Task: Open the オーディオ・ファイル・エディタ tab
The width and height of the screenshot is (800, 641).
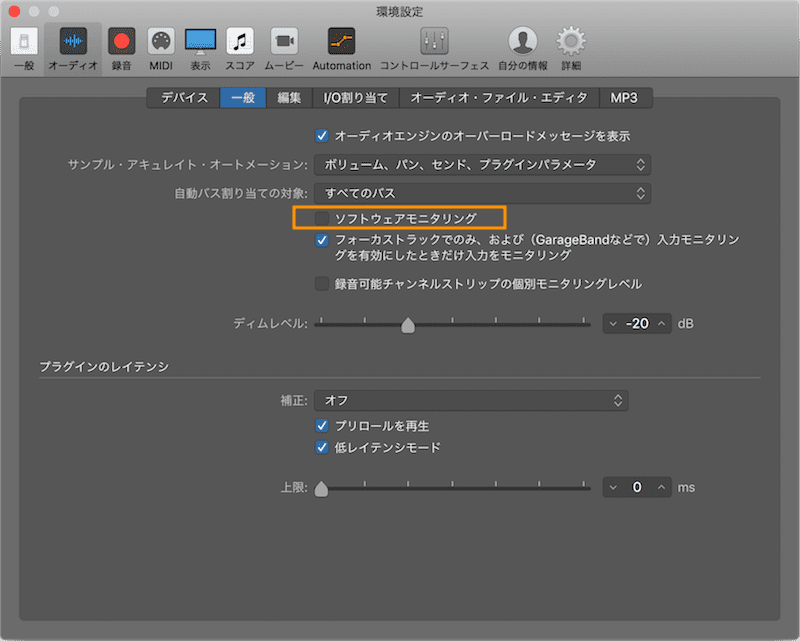Action: pos(499,97)
